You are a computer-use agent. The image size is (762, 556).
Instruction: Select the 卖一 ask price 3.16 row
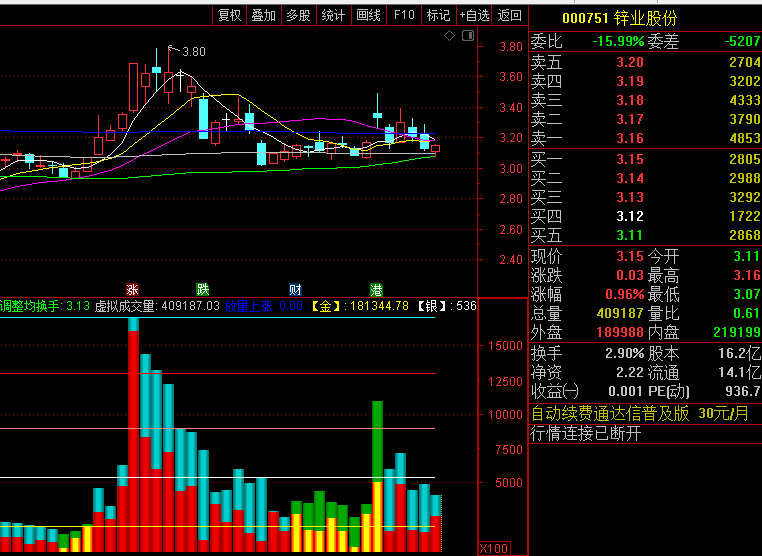[644, 138]
